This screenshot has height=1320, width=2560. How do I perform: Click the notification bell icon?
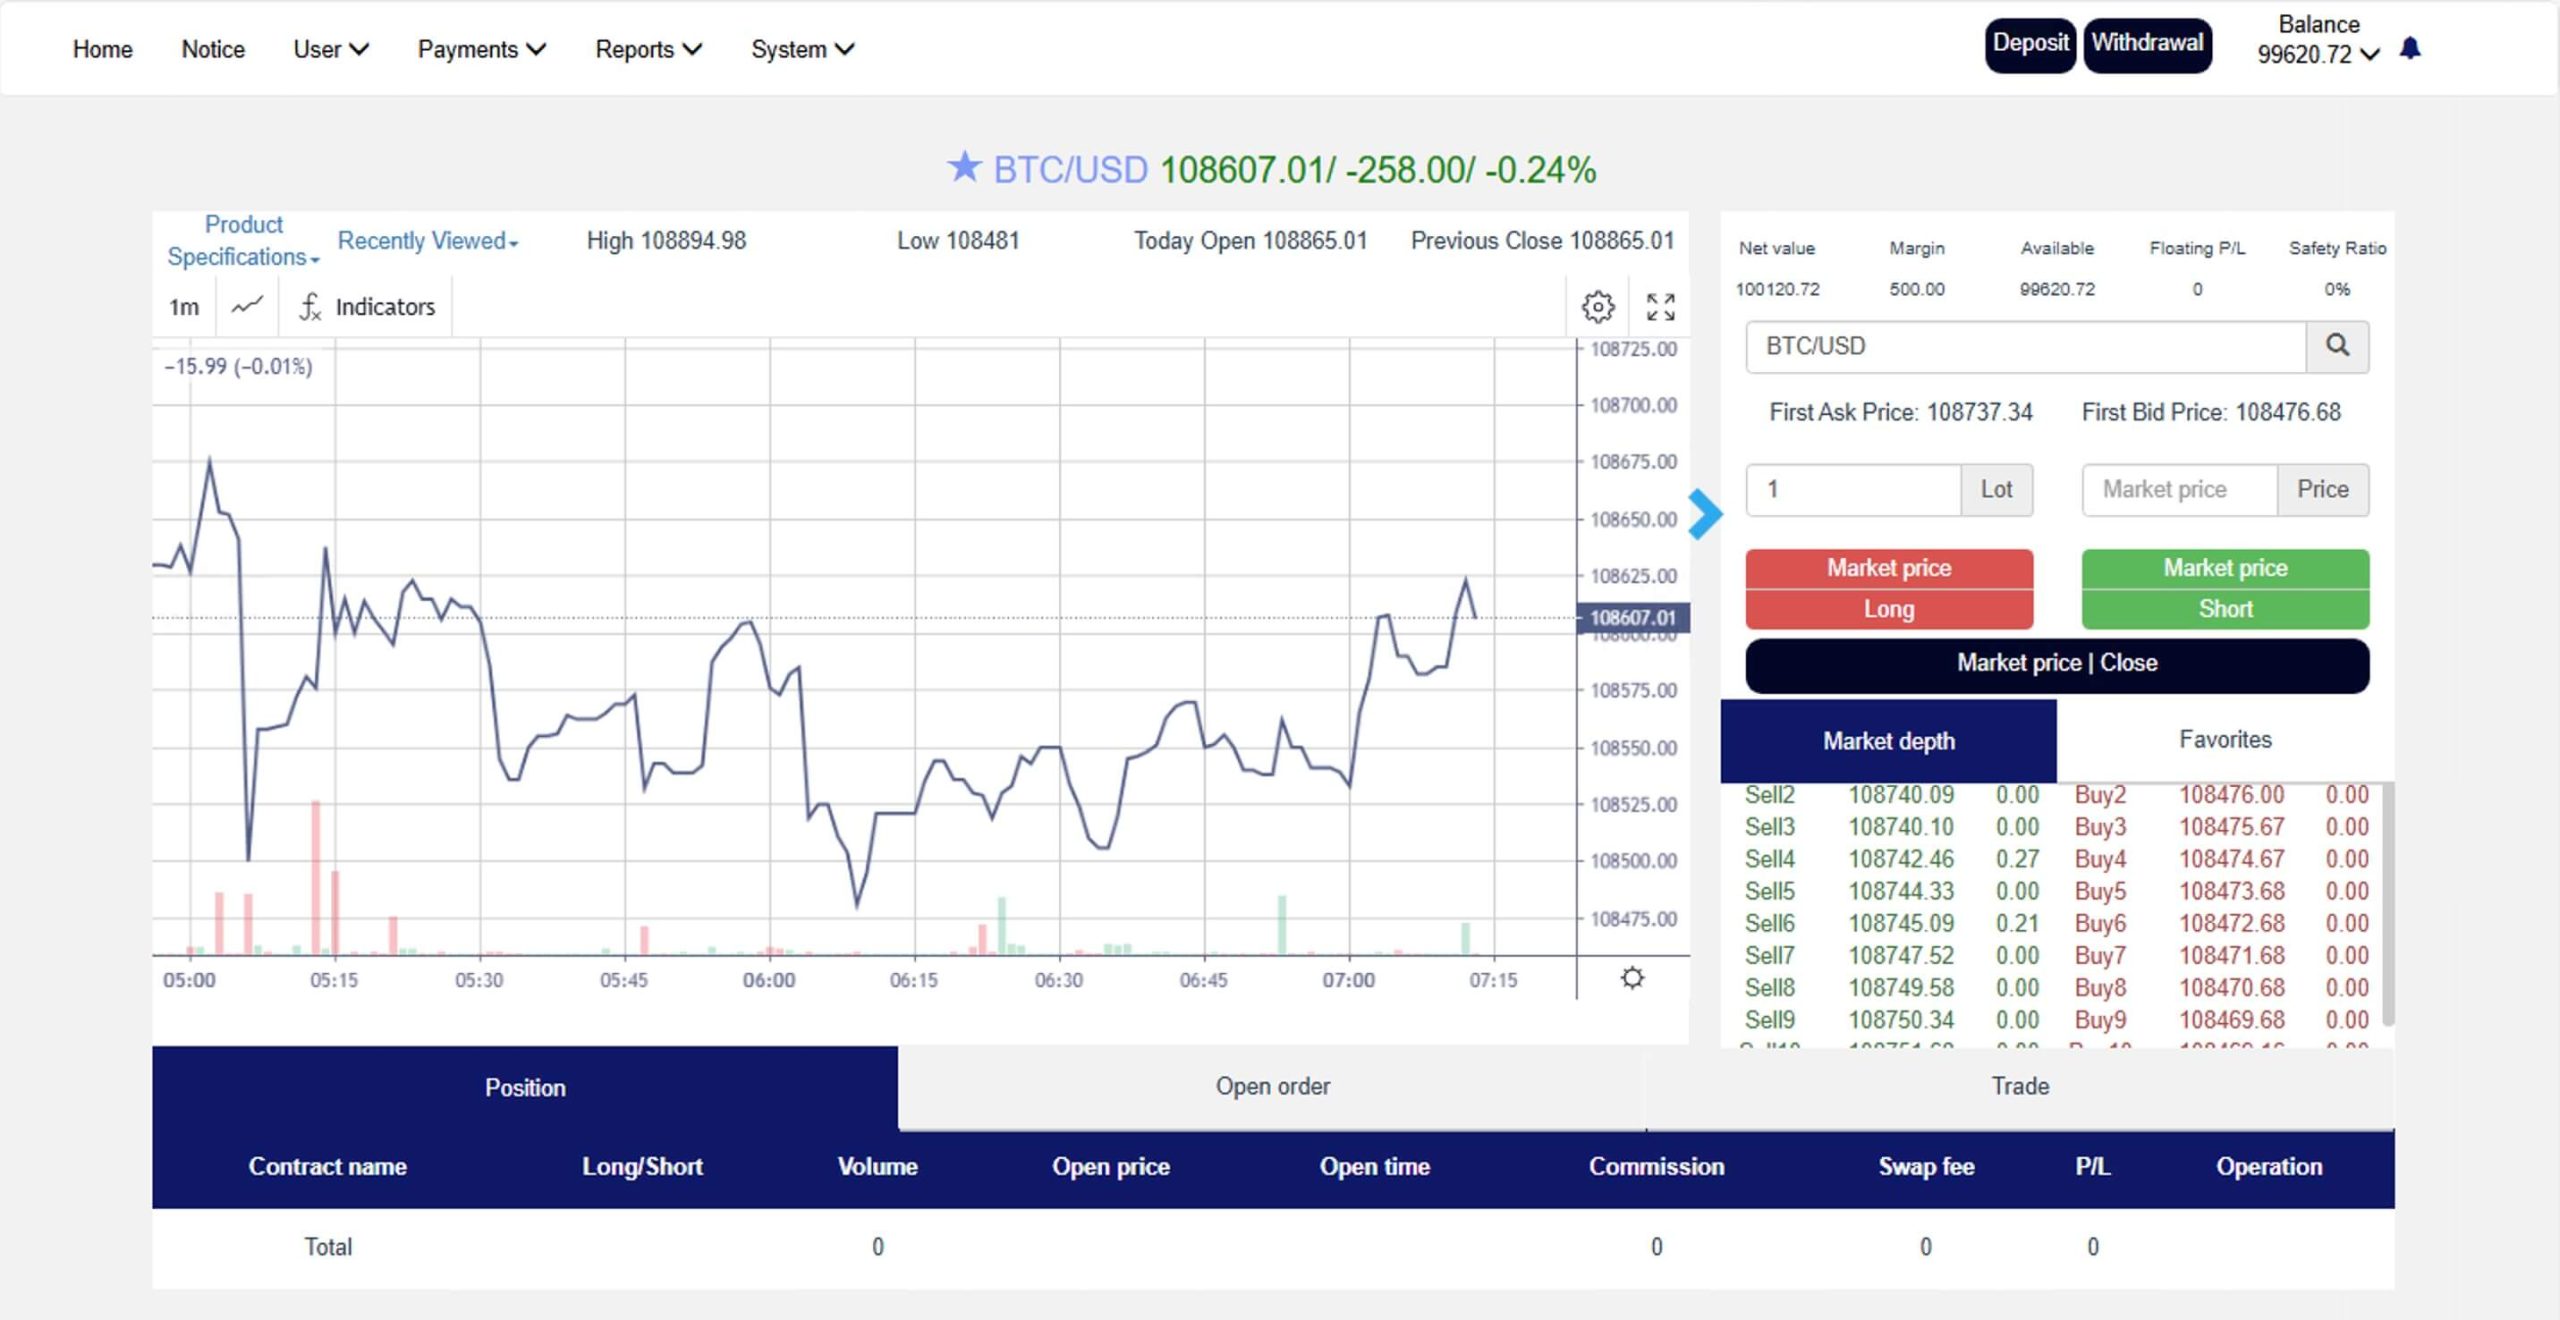(x=2410, y=48)
